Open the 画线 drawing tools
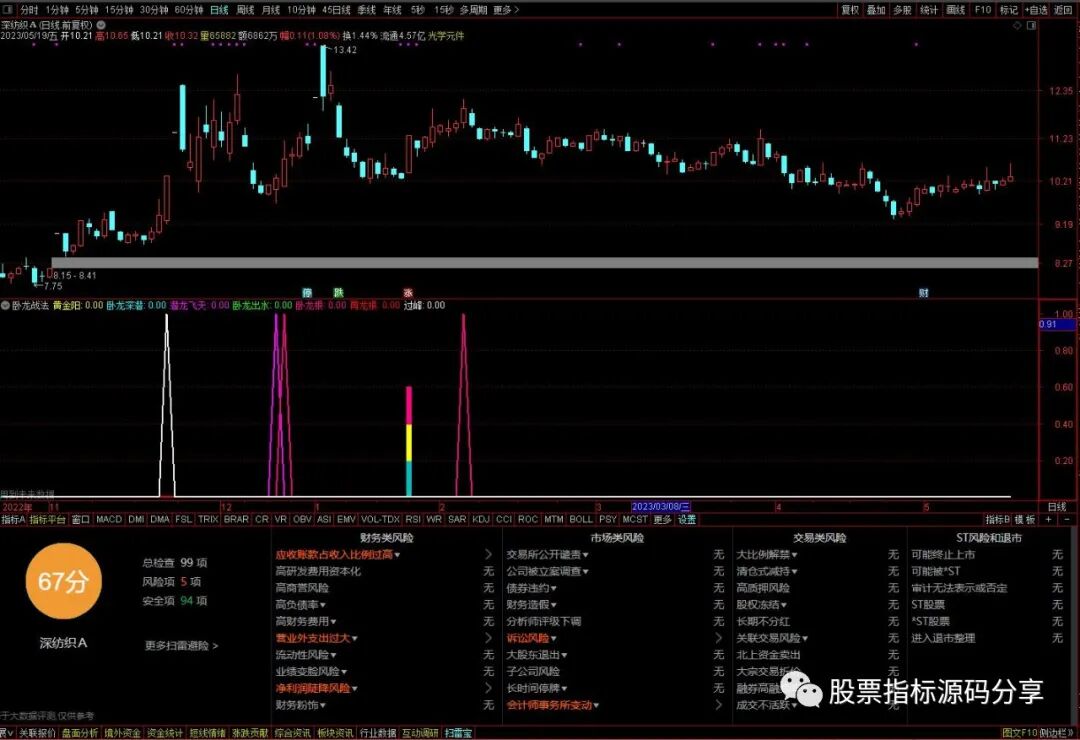1080x740 pixels. [956, 10]
